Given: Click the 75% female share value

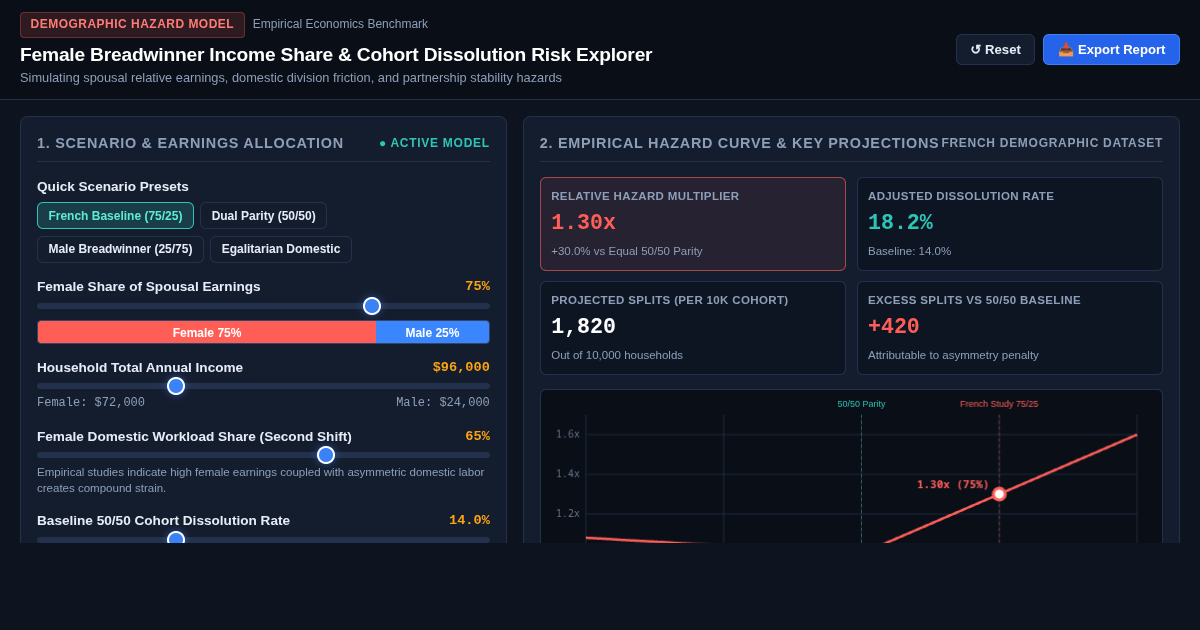Looking at the screenshot, I should pos(477,286).
